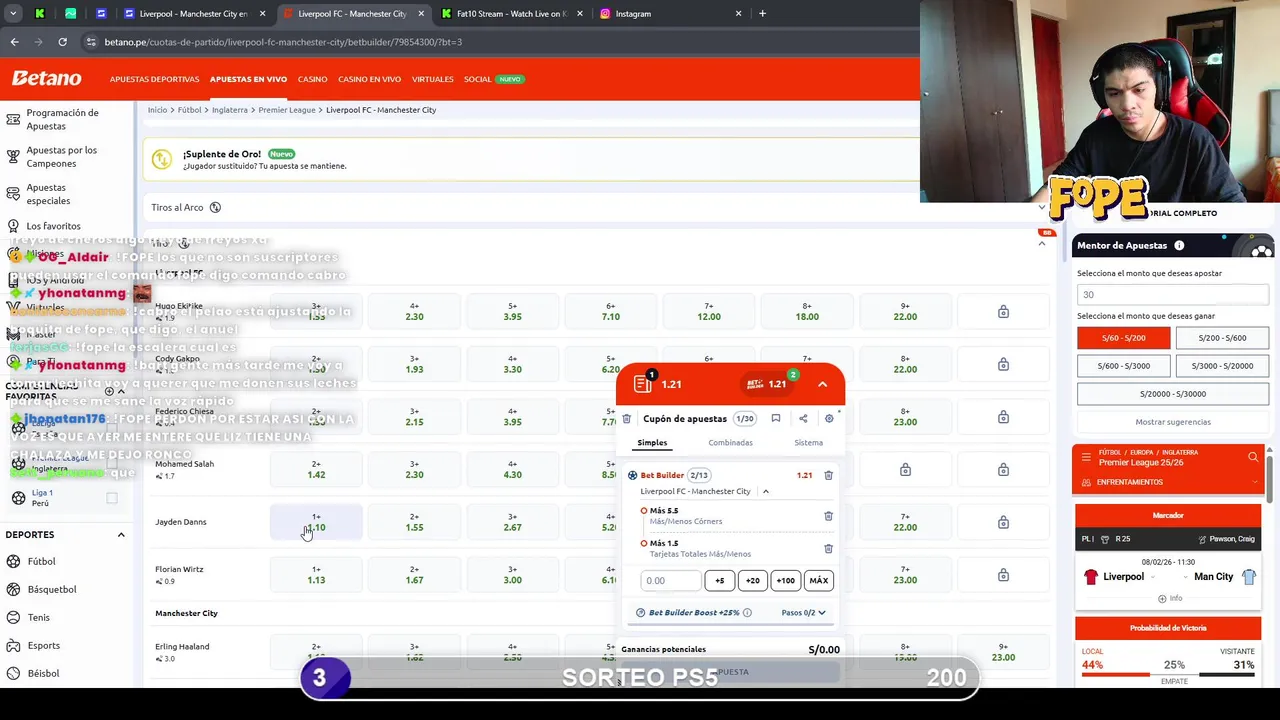Remove the Más 1.5 tarjetas leg
Screen dimensions: 1280x720
(828, 548)
